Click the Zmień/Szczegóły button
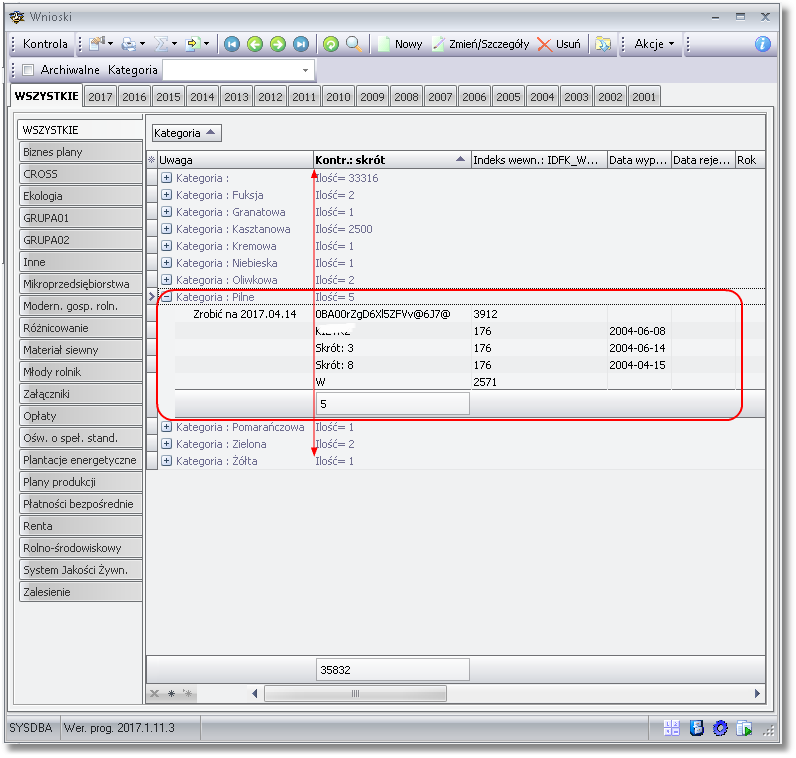Viewport: 796px width, 758px height. click(481, 44)
